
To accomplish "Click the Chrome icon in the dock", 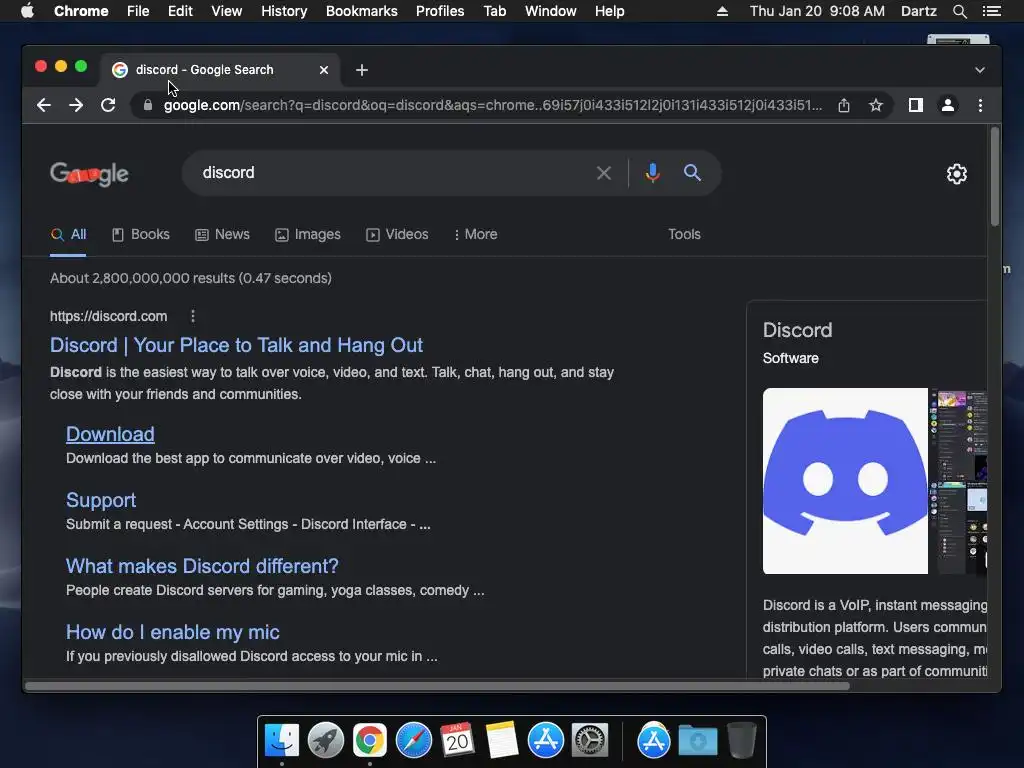I will click(370, 741).
